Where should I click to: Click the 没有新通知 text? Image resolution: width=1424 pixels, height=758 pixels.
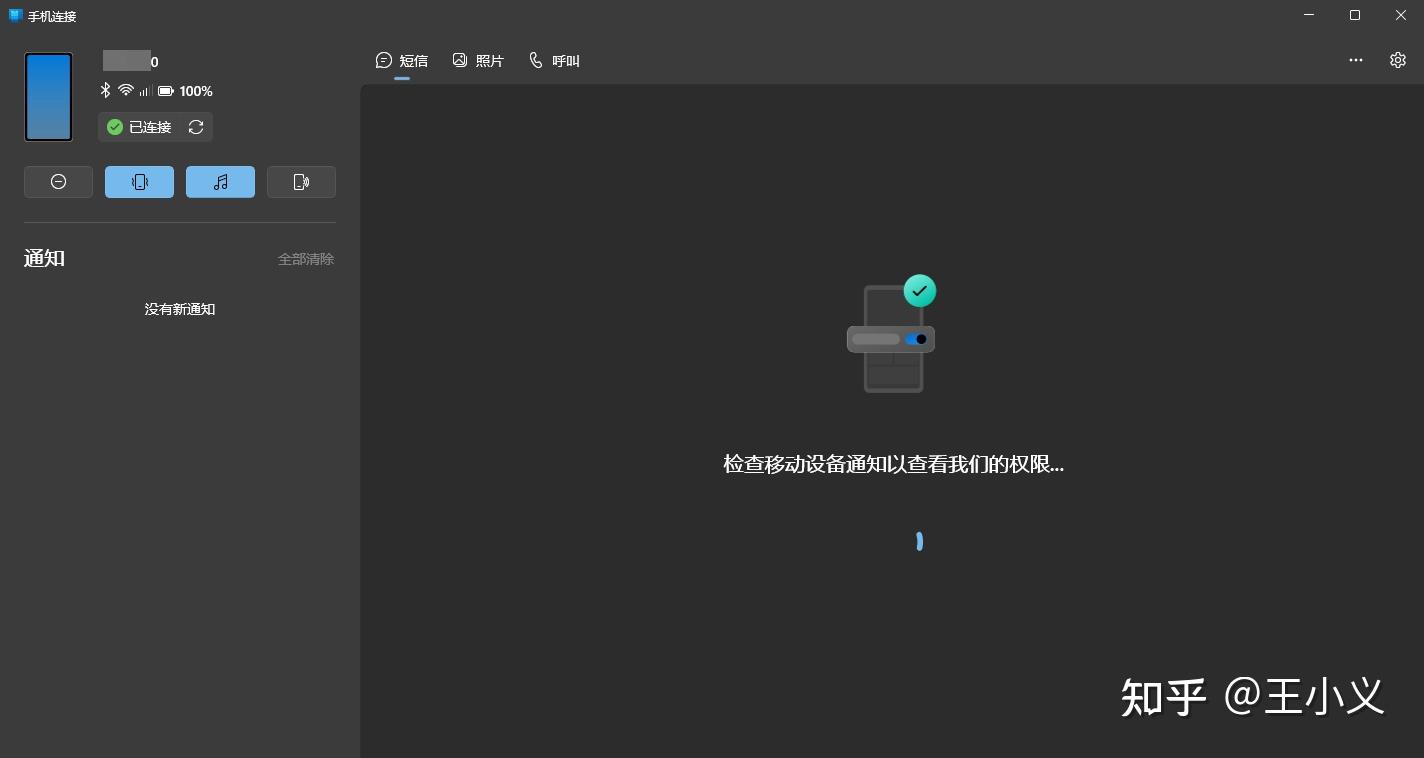[180, 309]
